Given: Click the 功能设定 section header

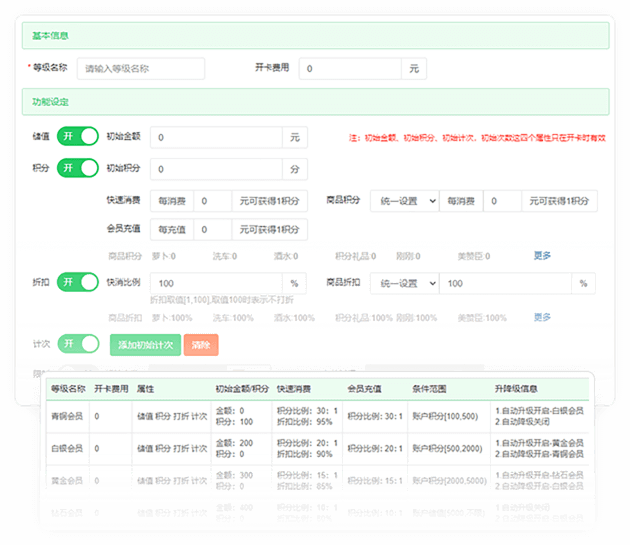Looking at the screenshot, I should (x=315, y=102).
